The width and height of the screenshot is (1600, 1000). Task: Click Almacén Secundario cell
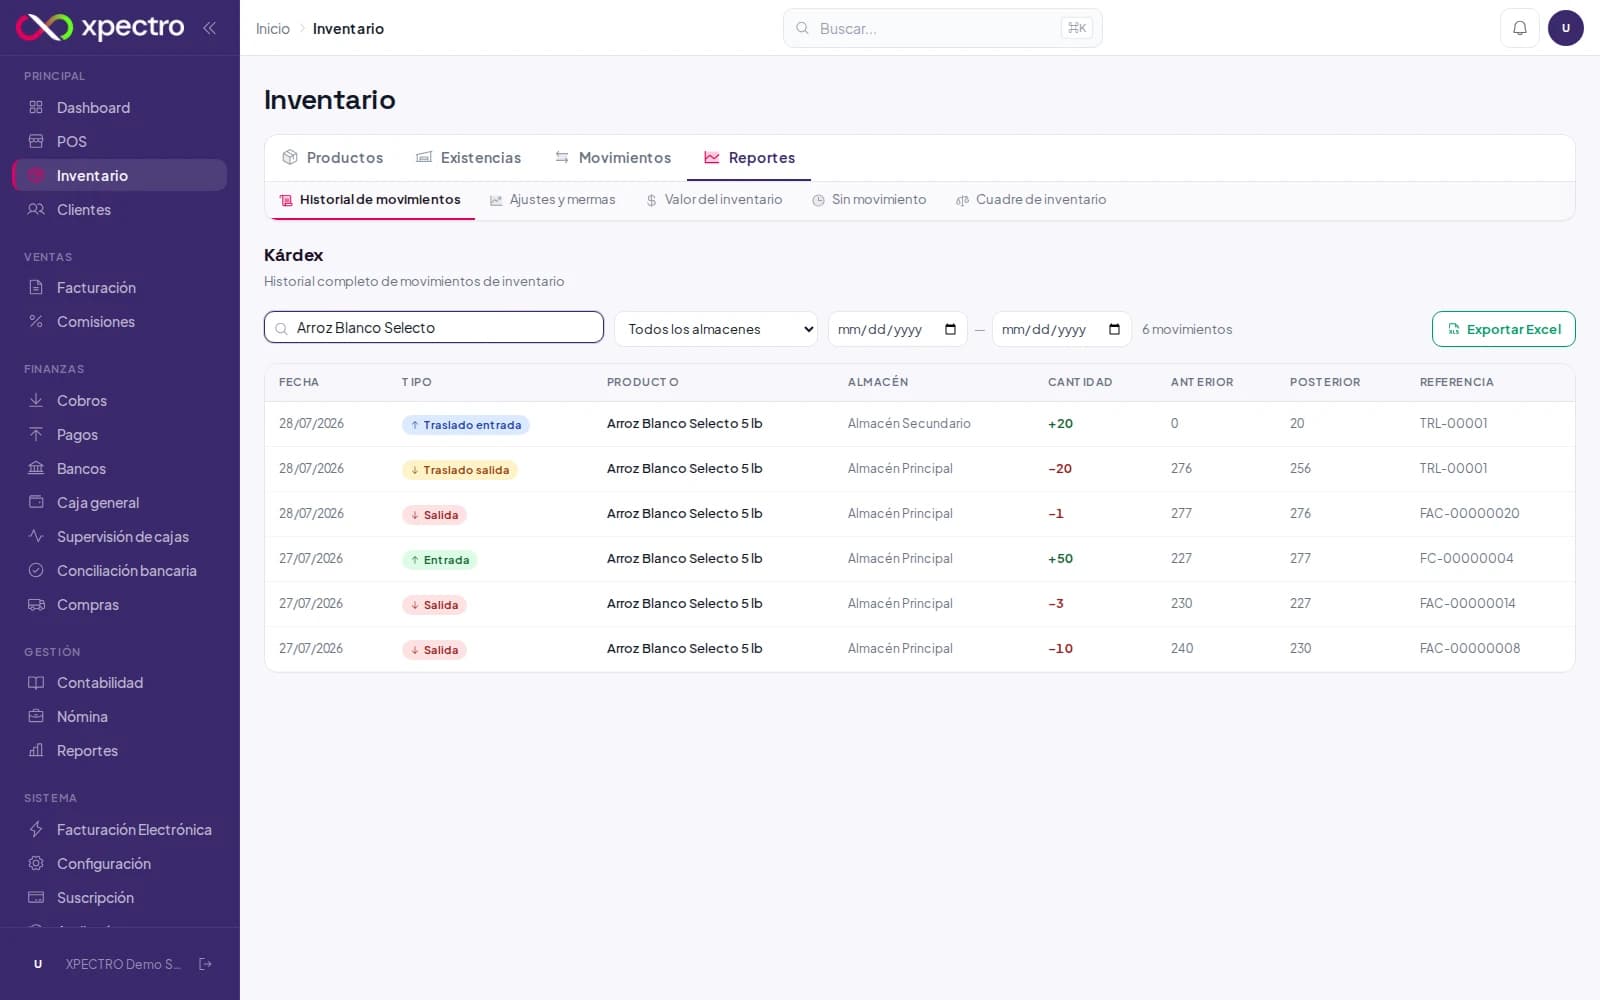(x=909, y=423)
